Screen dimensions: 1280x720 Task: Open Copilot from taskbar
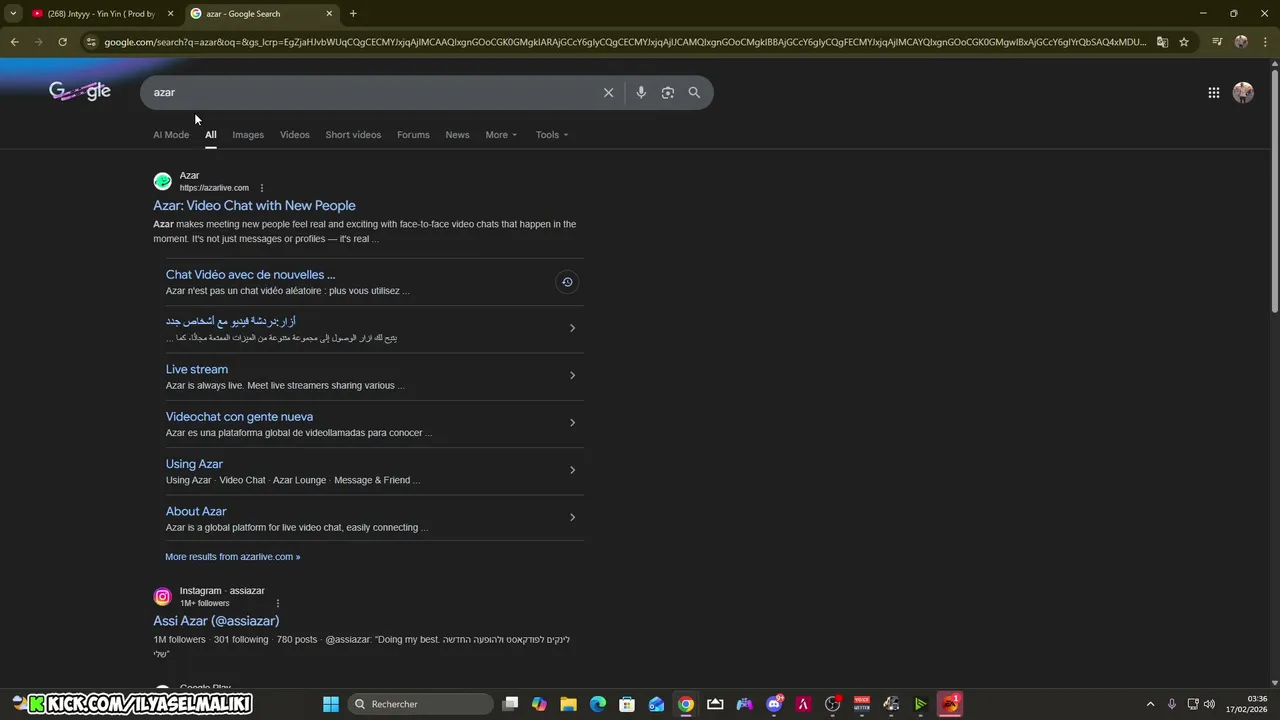[x=539, y=704]
